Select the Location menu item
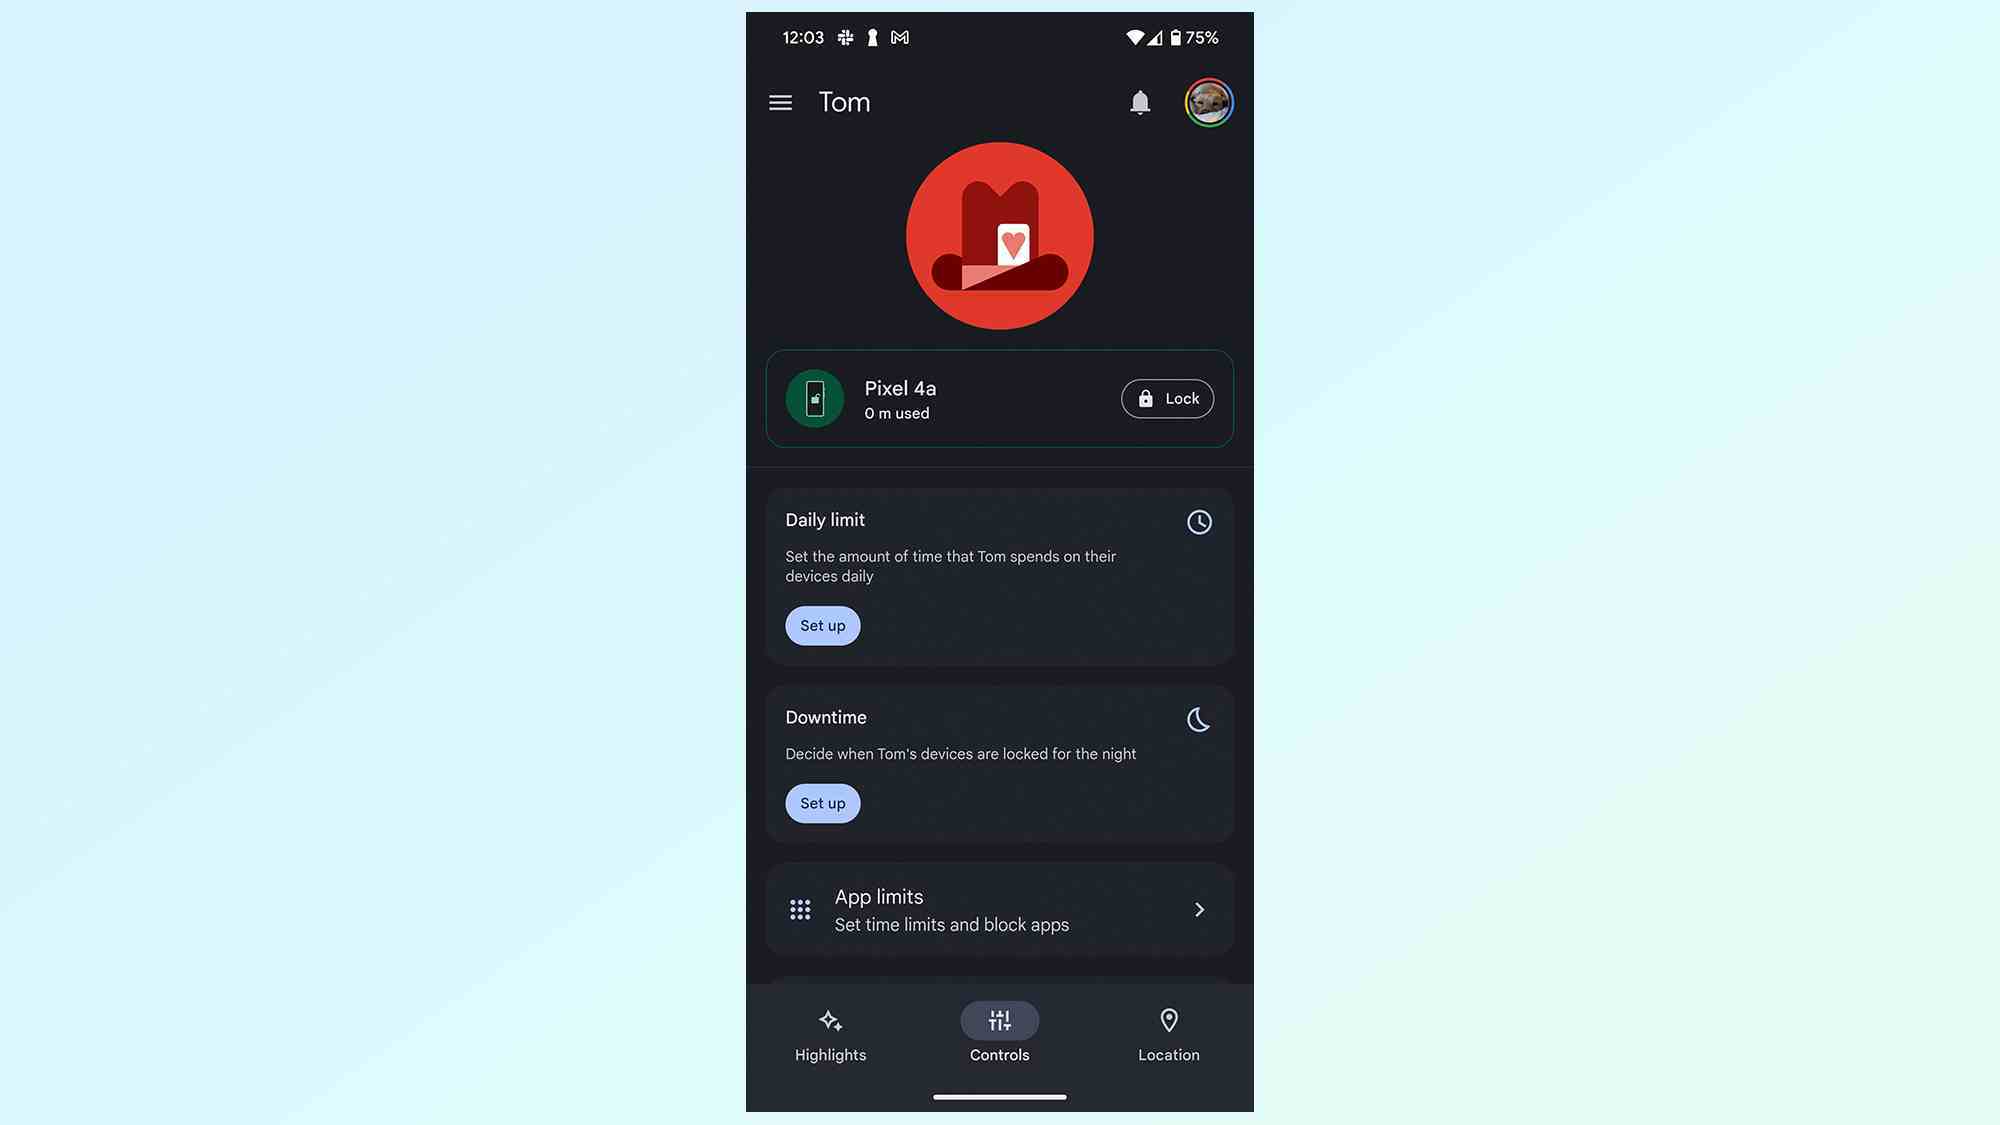Viewport: 2000px width, 1125px height. click(x=1169, y=1033)
